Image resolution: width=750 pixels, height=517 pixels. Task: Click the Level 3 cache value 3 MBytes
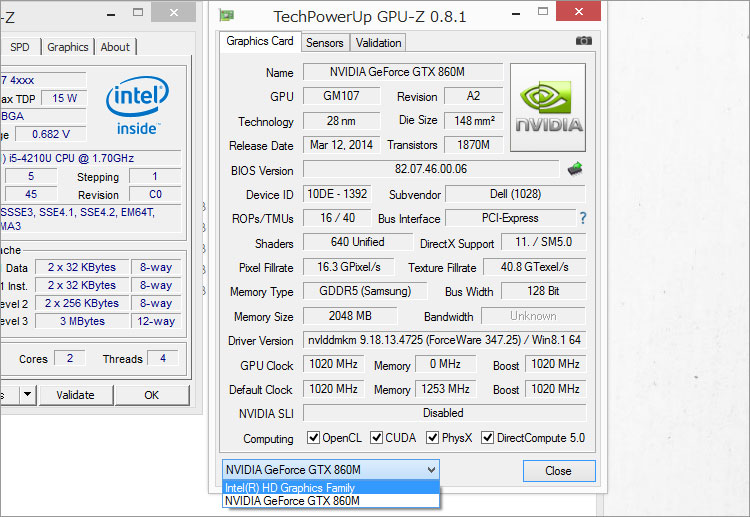point(82,321)
